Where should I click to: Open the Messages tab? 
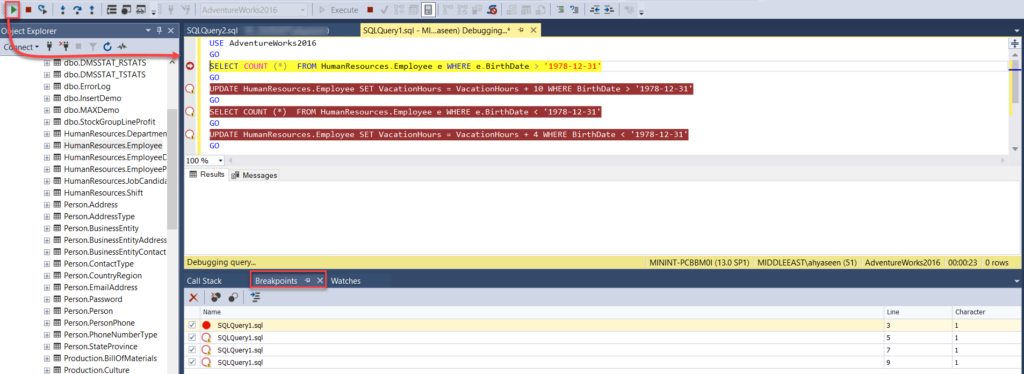[x=255, y=176]
